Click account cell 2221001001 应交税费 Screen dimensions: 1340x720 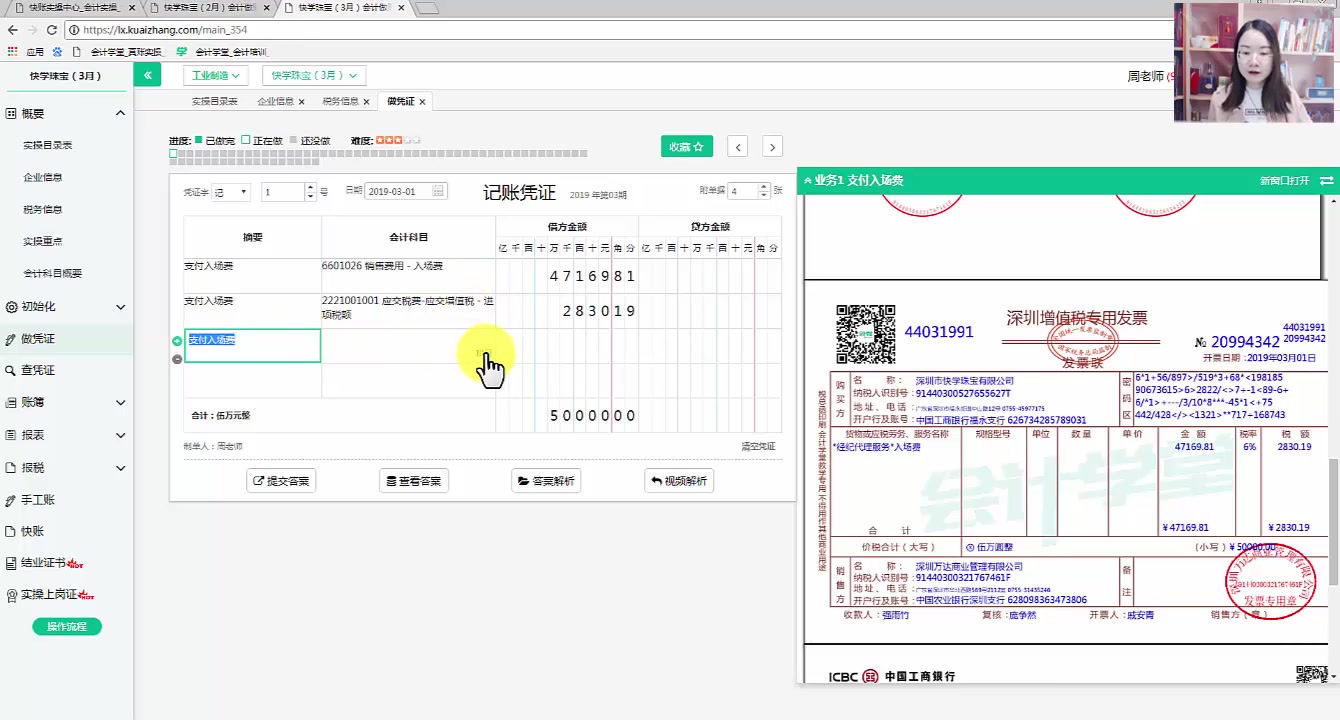click(408, 311)
